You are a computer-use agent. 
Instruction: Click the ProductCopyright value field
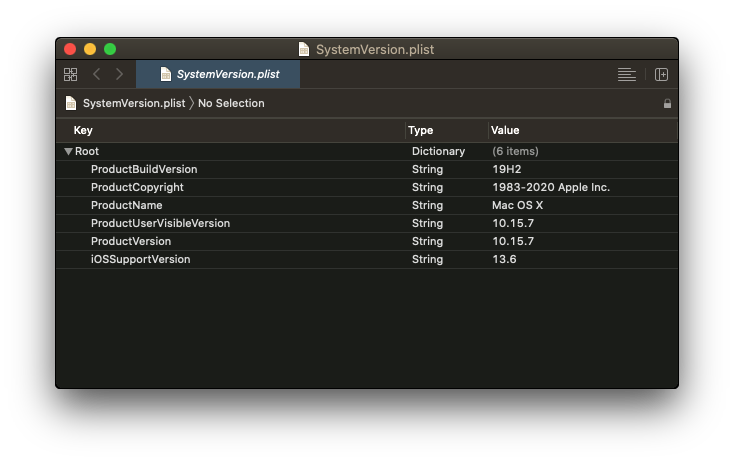point(551,187)
